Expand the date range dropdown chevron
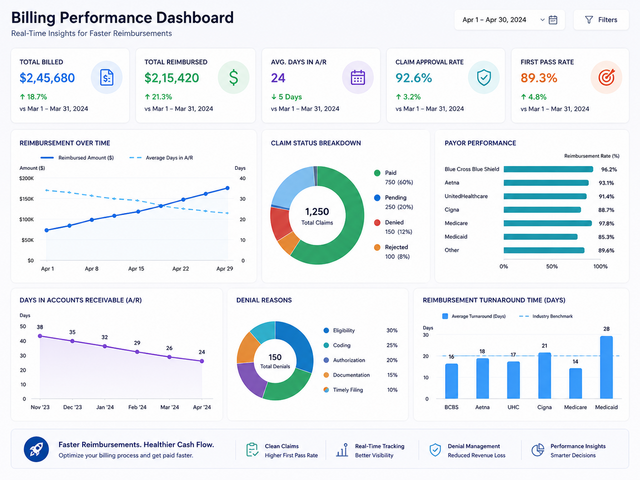 pyautogui.click(x=542, y=20)
